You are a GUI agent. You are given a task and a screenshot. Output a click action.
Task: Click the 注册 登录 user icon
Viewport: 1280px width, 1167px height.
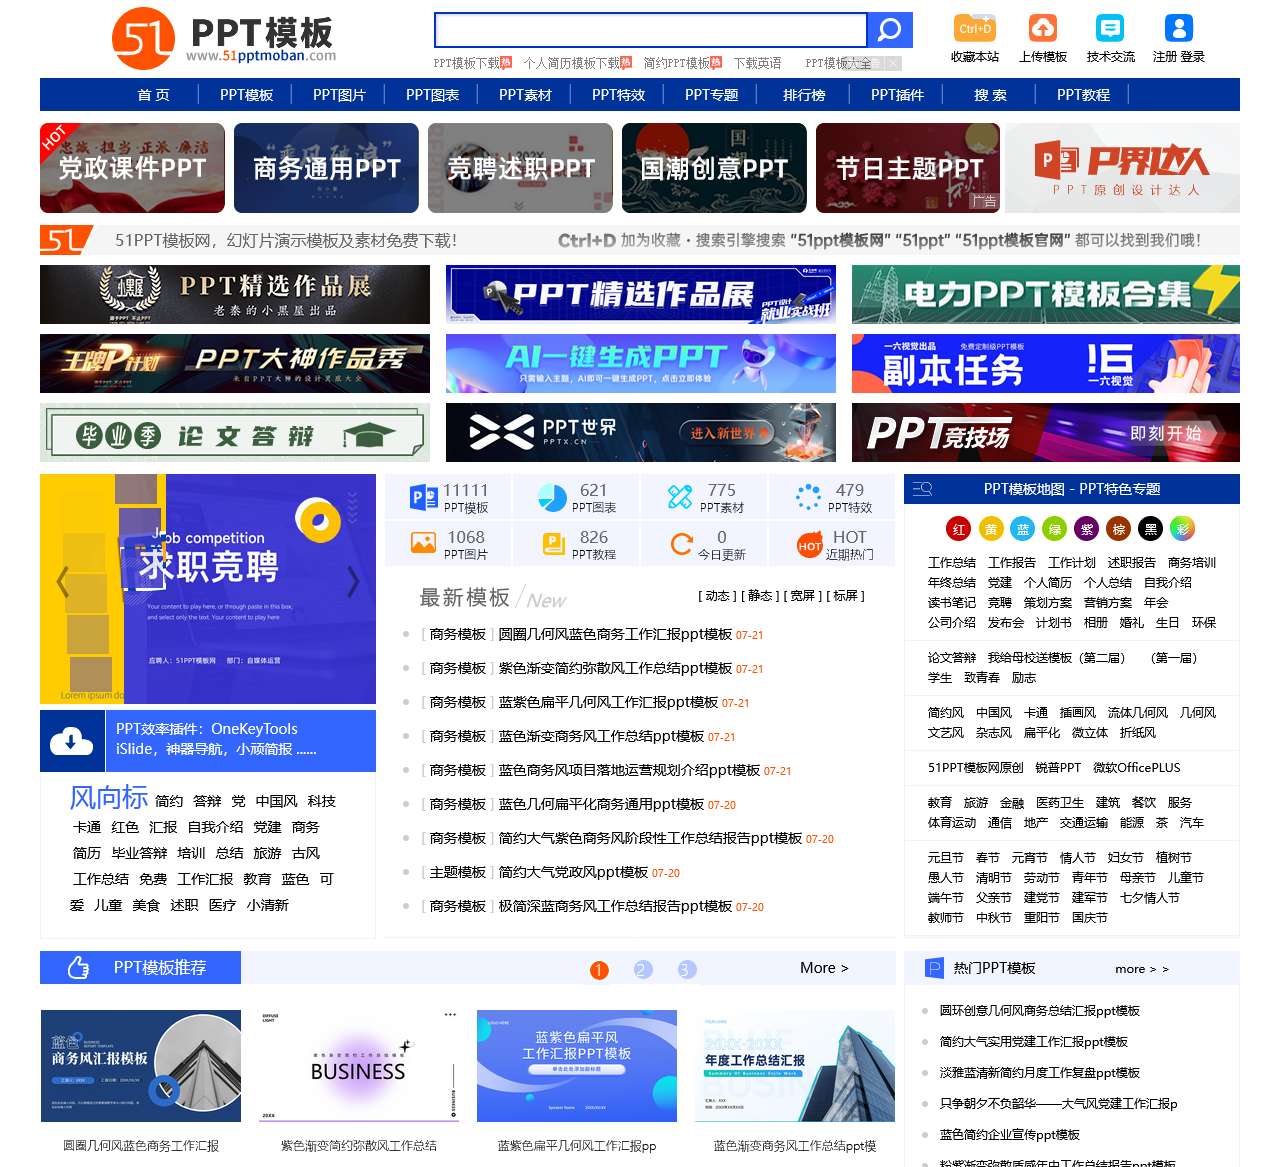pyautogui.click(x=1179, y=28)
